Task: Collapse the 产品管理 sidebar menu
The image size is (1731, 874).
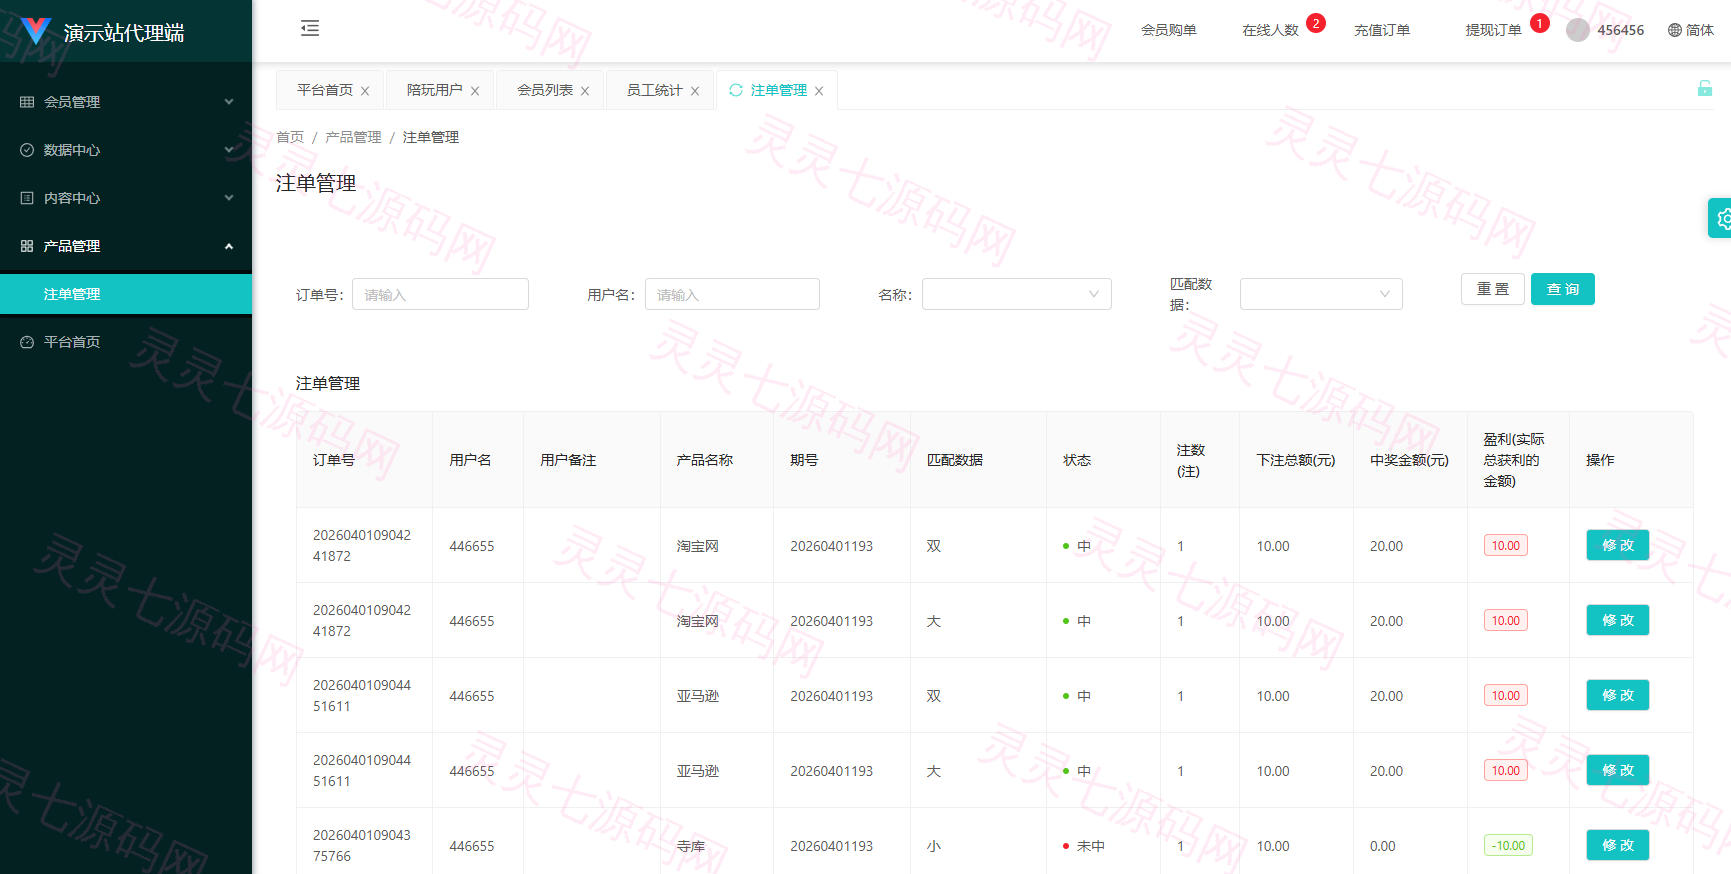Action: pos(126,246)
